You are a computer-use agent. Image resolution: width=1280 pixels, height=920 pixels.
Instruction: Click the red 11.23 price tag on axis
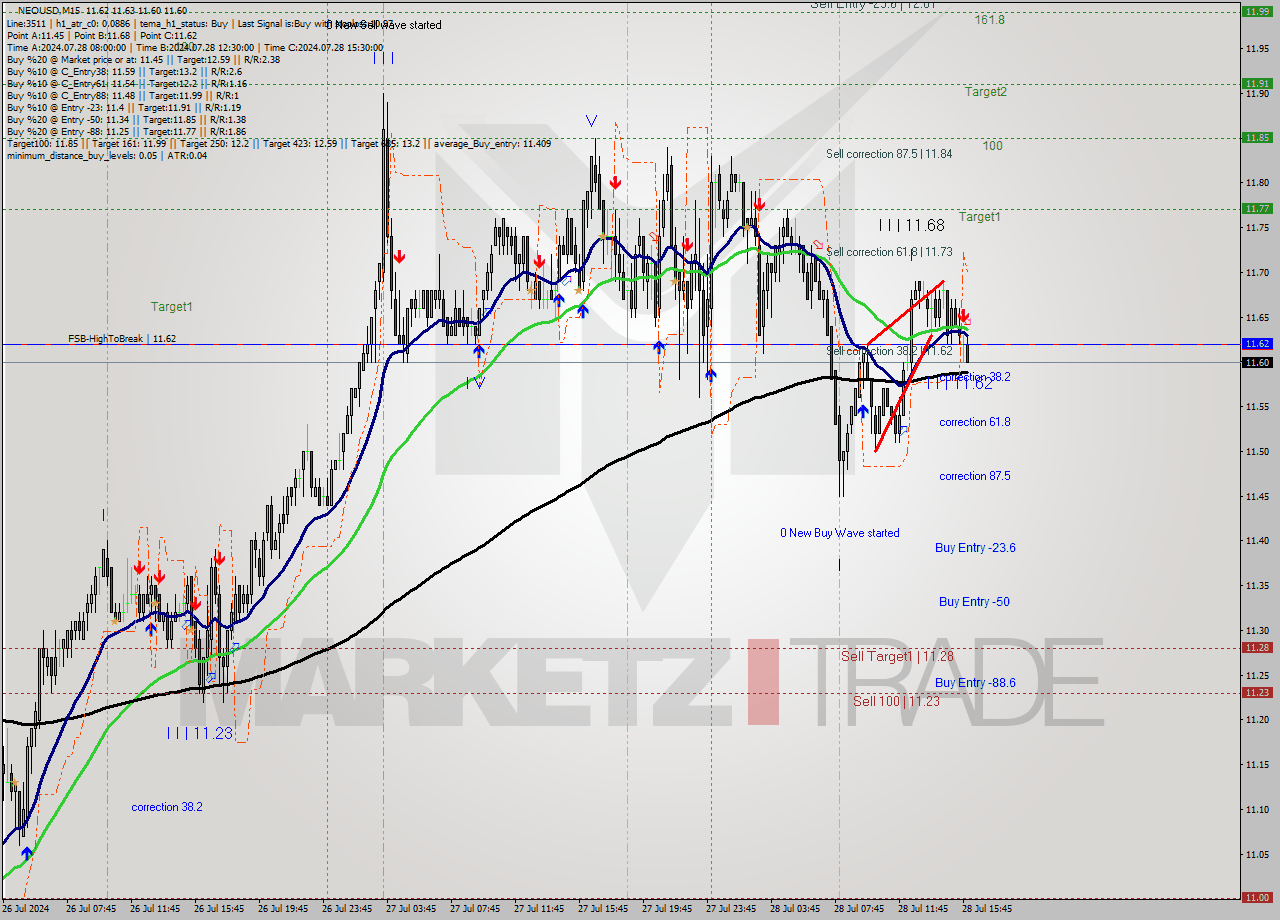(1256, 693)
